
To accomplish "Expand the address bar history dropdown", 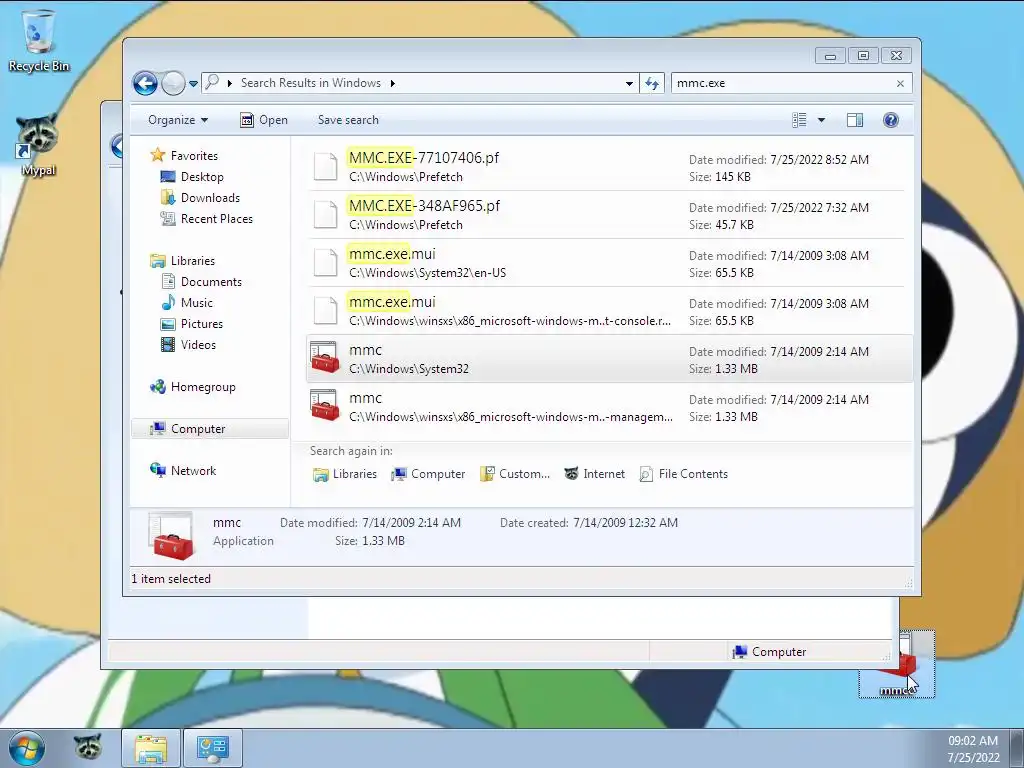I will coord(629,84).
